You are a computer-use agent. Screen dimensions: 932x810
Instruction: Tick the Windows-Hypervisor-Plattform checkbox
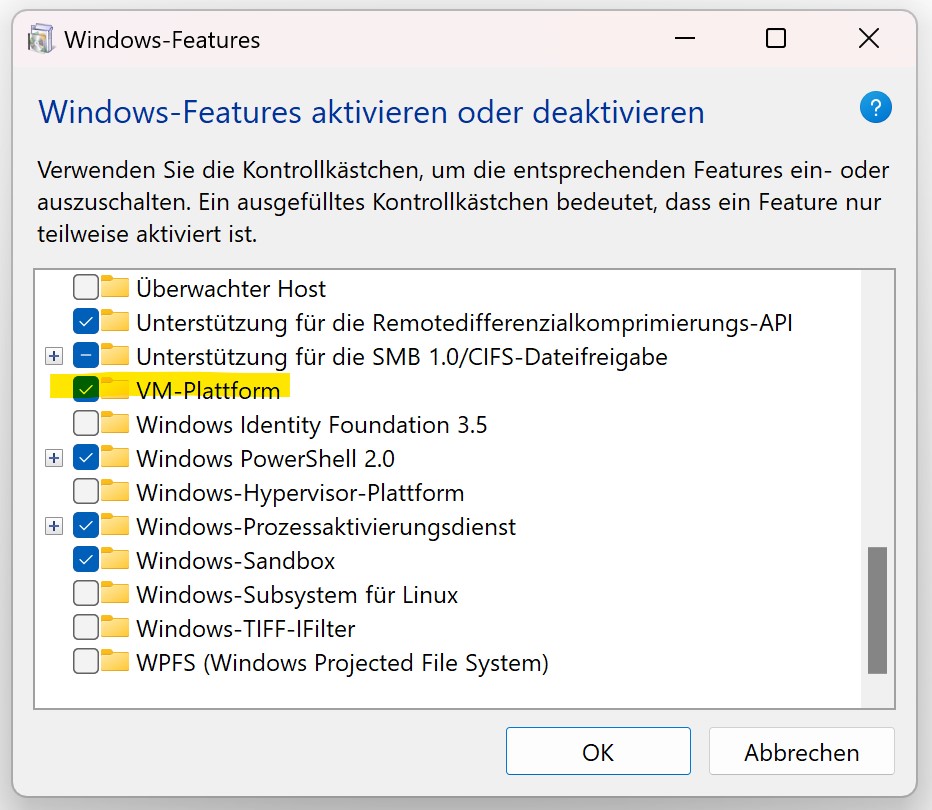(86, 492)
